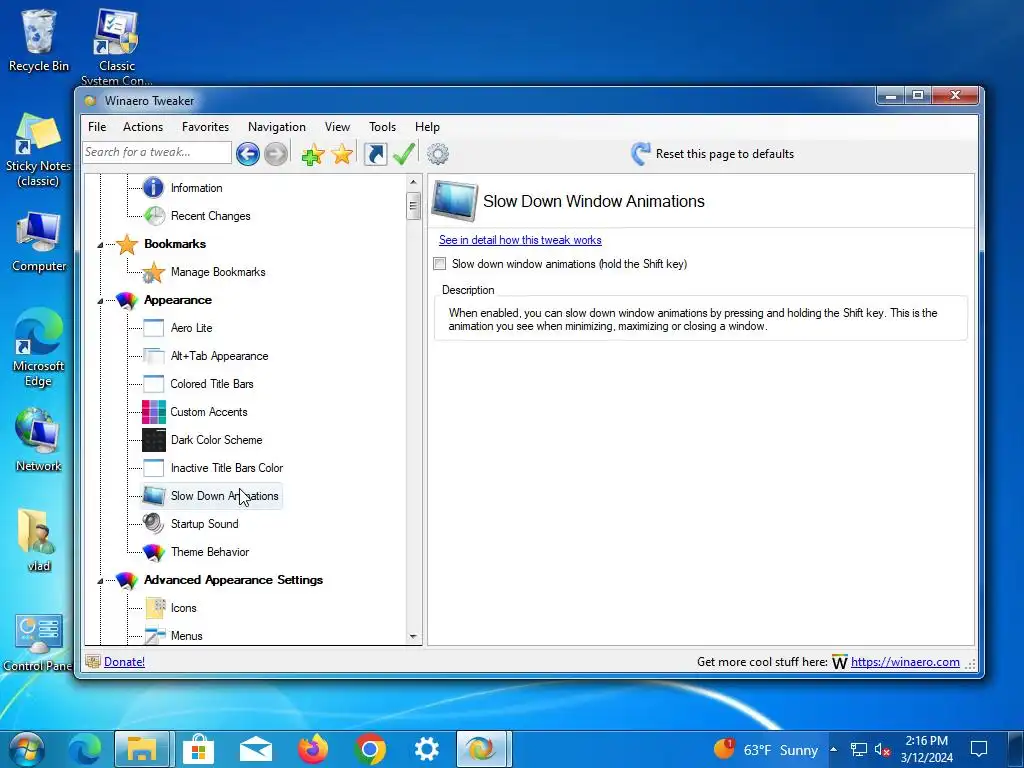Click the Search for a tweak field
The image size is (1024, 768).
point(157,152)
